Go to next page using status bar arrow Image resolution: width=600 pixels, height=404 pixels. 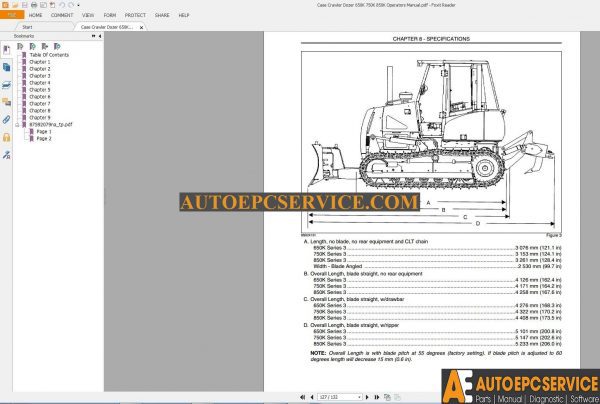click(x=367, y=397)
